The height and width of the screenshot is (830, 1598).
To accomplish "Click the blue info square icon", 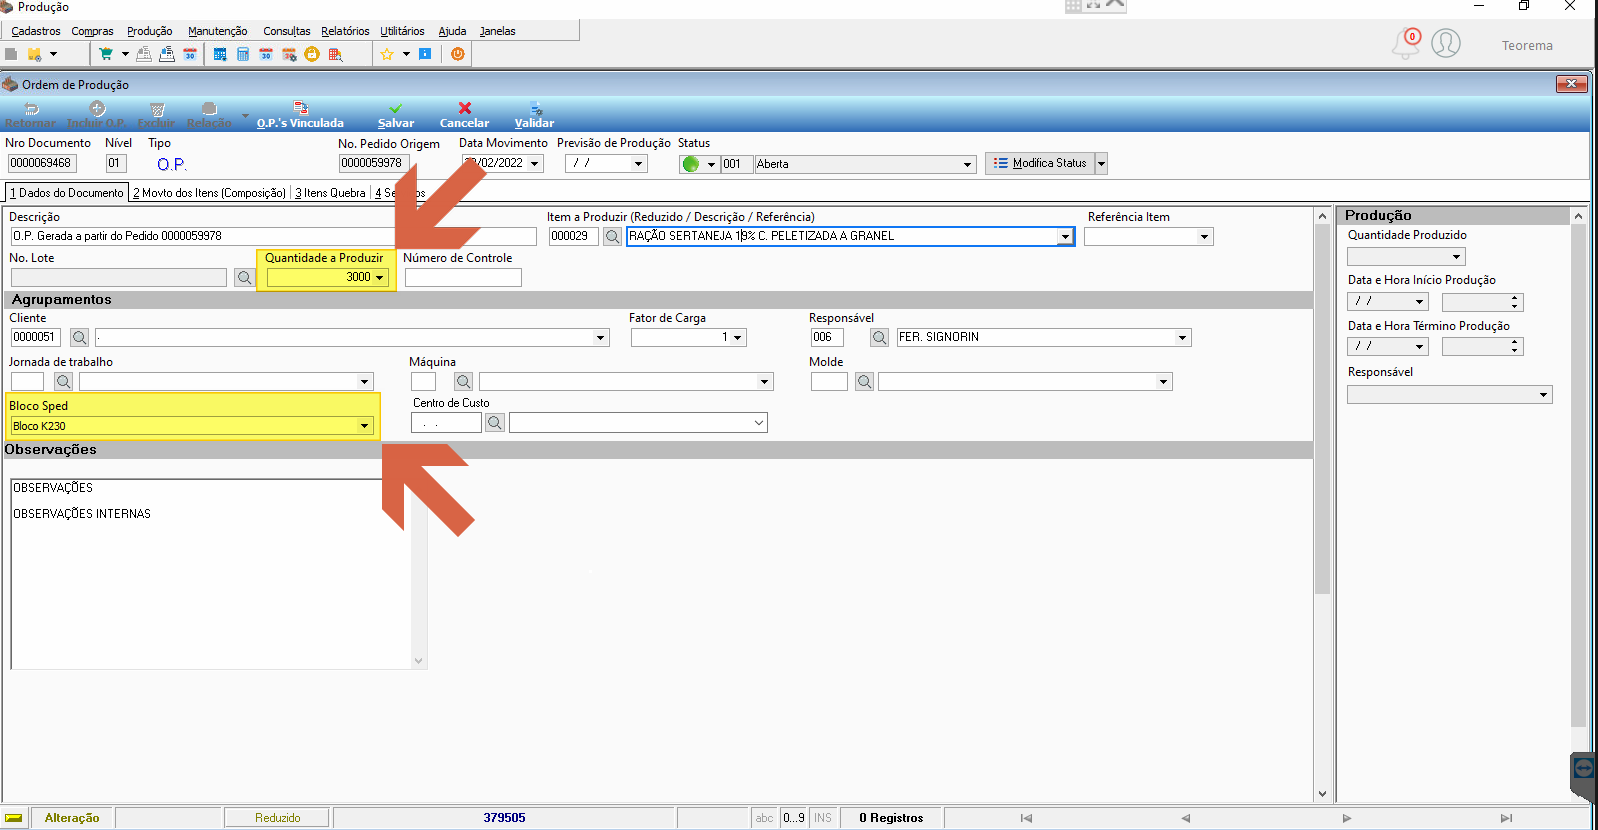I will 425,54.
